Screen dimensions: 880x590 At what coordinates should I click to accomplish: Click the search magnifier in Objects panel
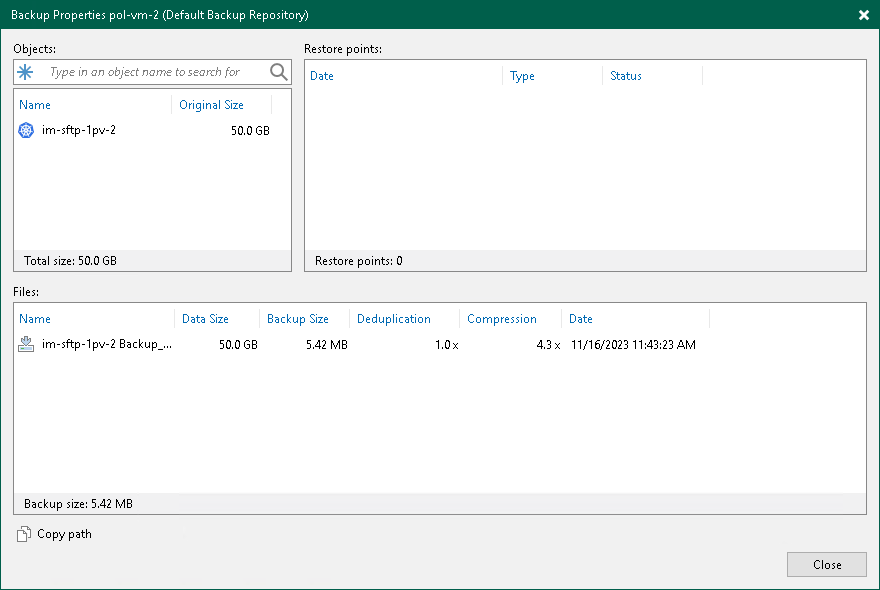pos(279,72)
